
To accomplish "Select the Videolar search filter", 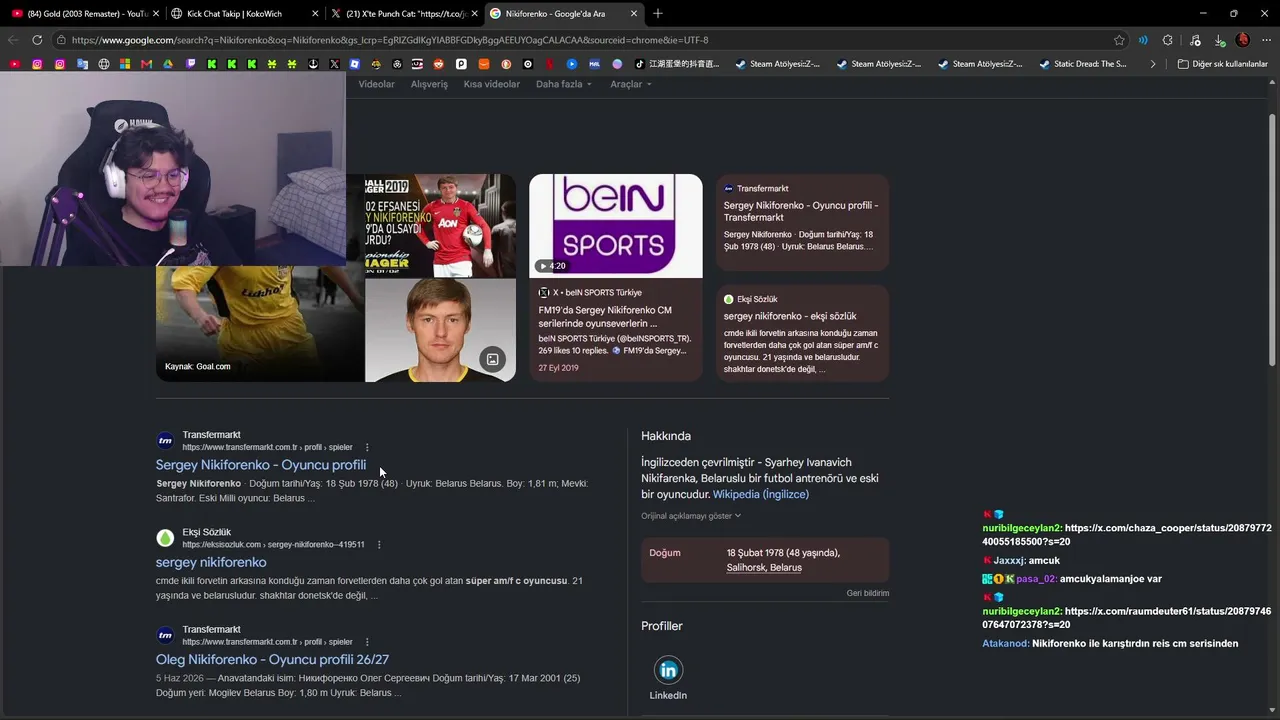I will point(377,84).
